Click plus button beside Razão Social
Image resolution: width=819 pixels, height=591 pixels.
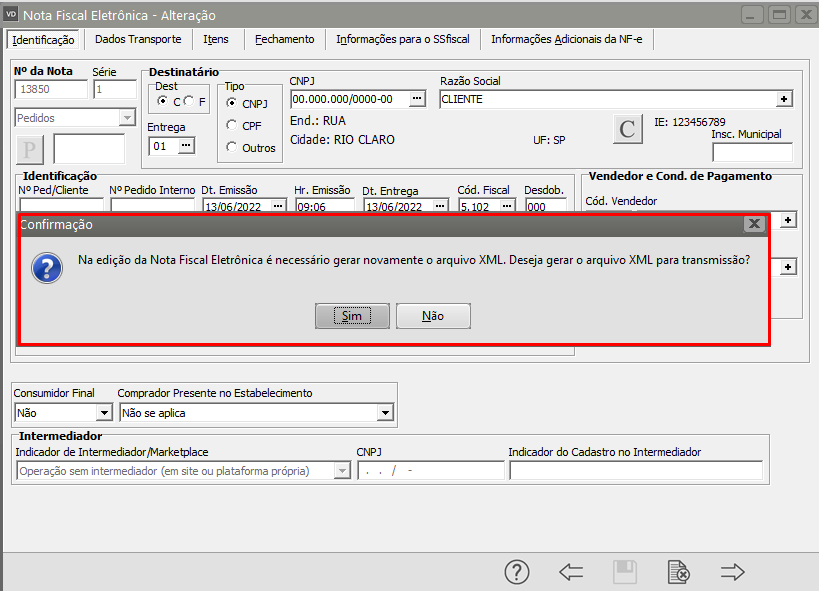pos(785,99)
